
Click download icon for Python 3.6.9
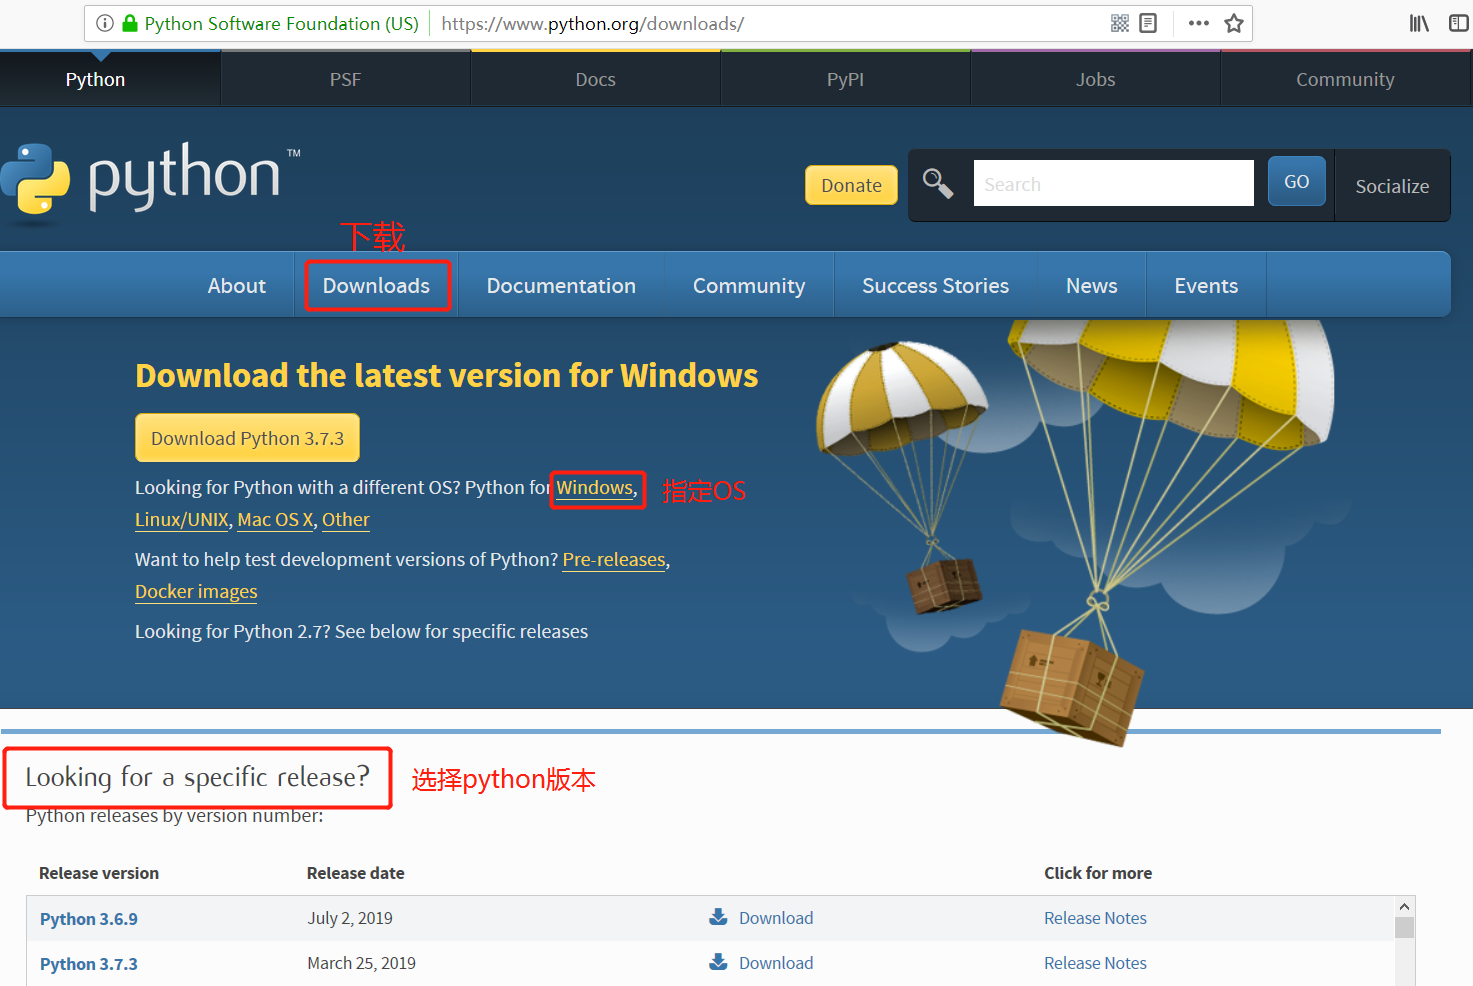(718, 916)
